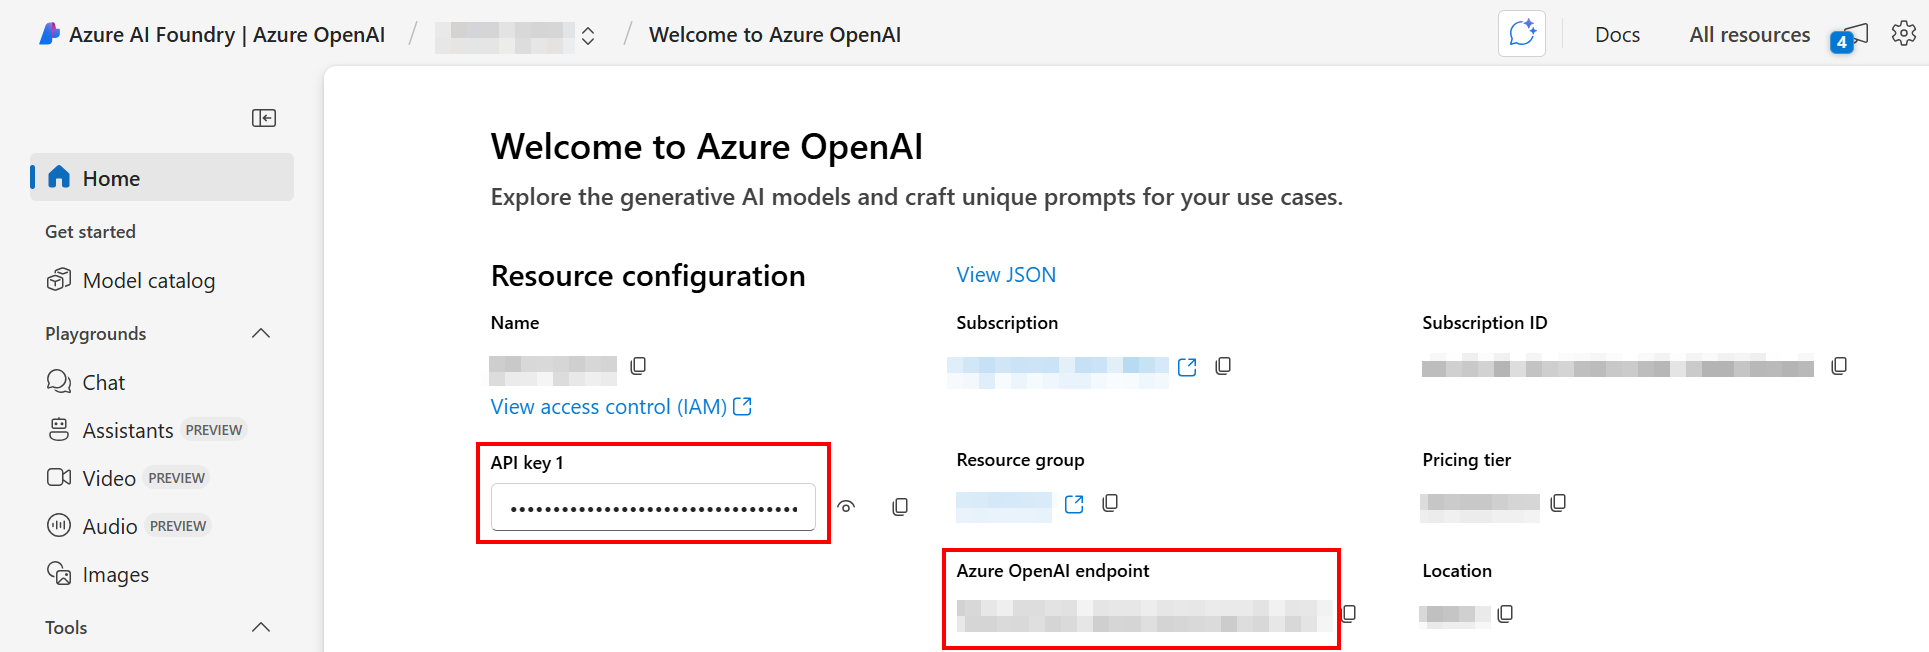1929x652 pixels.
Task: Collapse the left navigation sidebar
Action: (264, 118)
